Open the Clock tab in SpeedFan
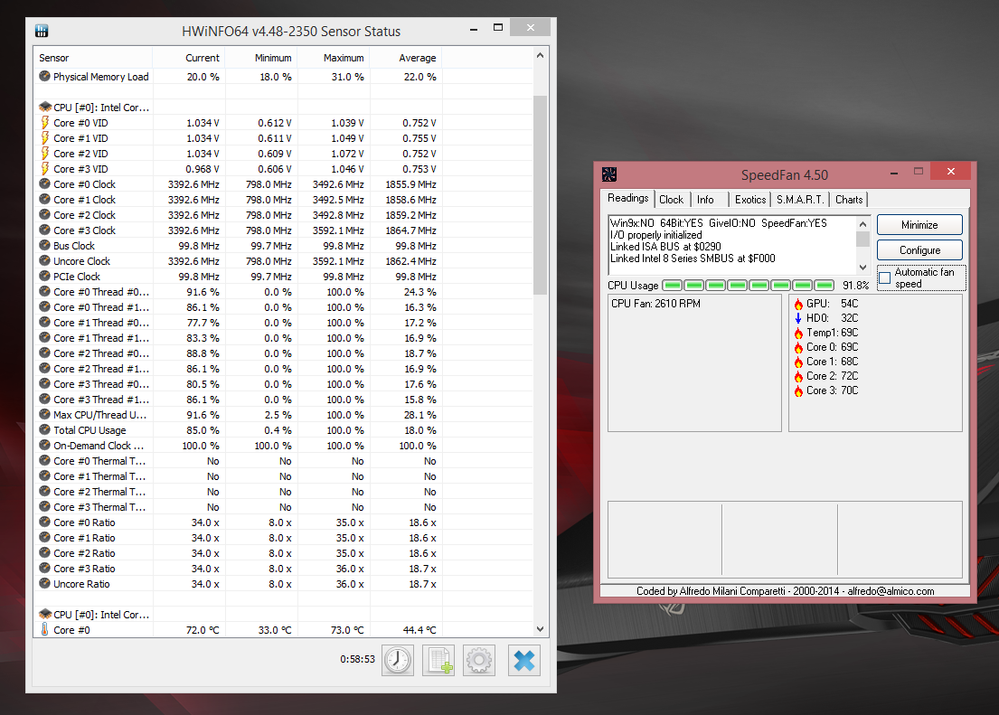This screenshot has height=715, width=999. click(671, 199)
